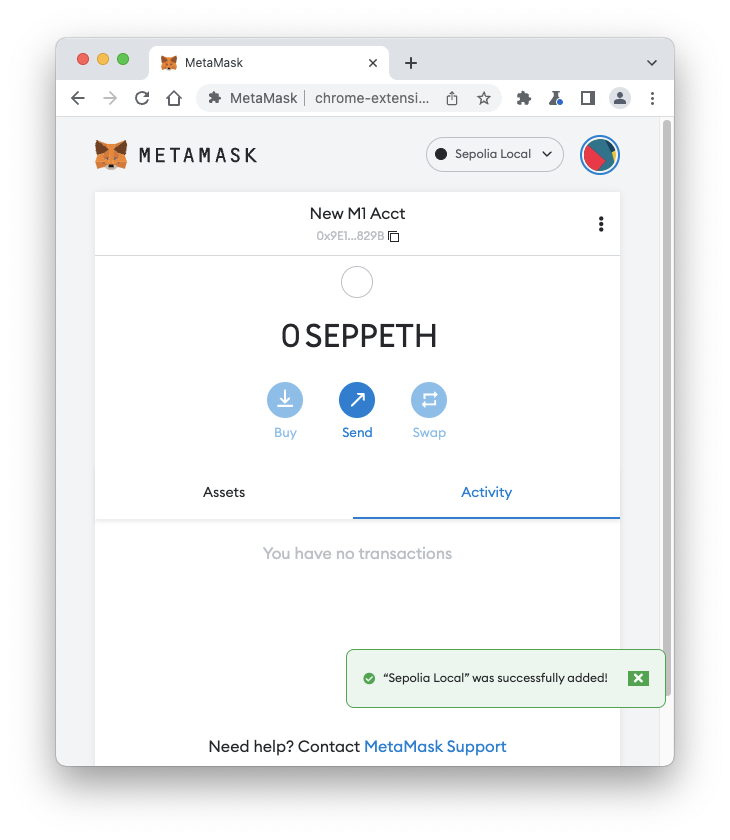Screen dimensions: 730x840
Task: Bookmark this page with star icon
Action: 484,98
